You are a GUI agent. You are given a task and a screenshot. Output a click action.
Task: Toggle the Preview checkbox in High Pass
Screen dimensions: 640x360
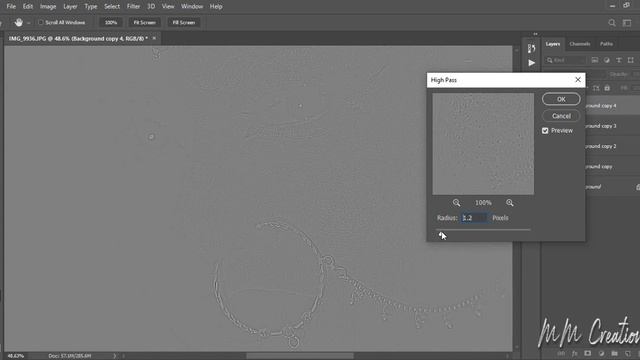pyautogui.click(x=545, y=131)
